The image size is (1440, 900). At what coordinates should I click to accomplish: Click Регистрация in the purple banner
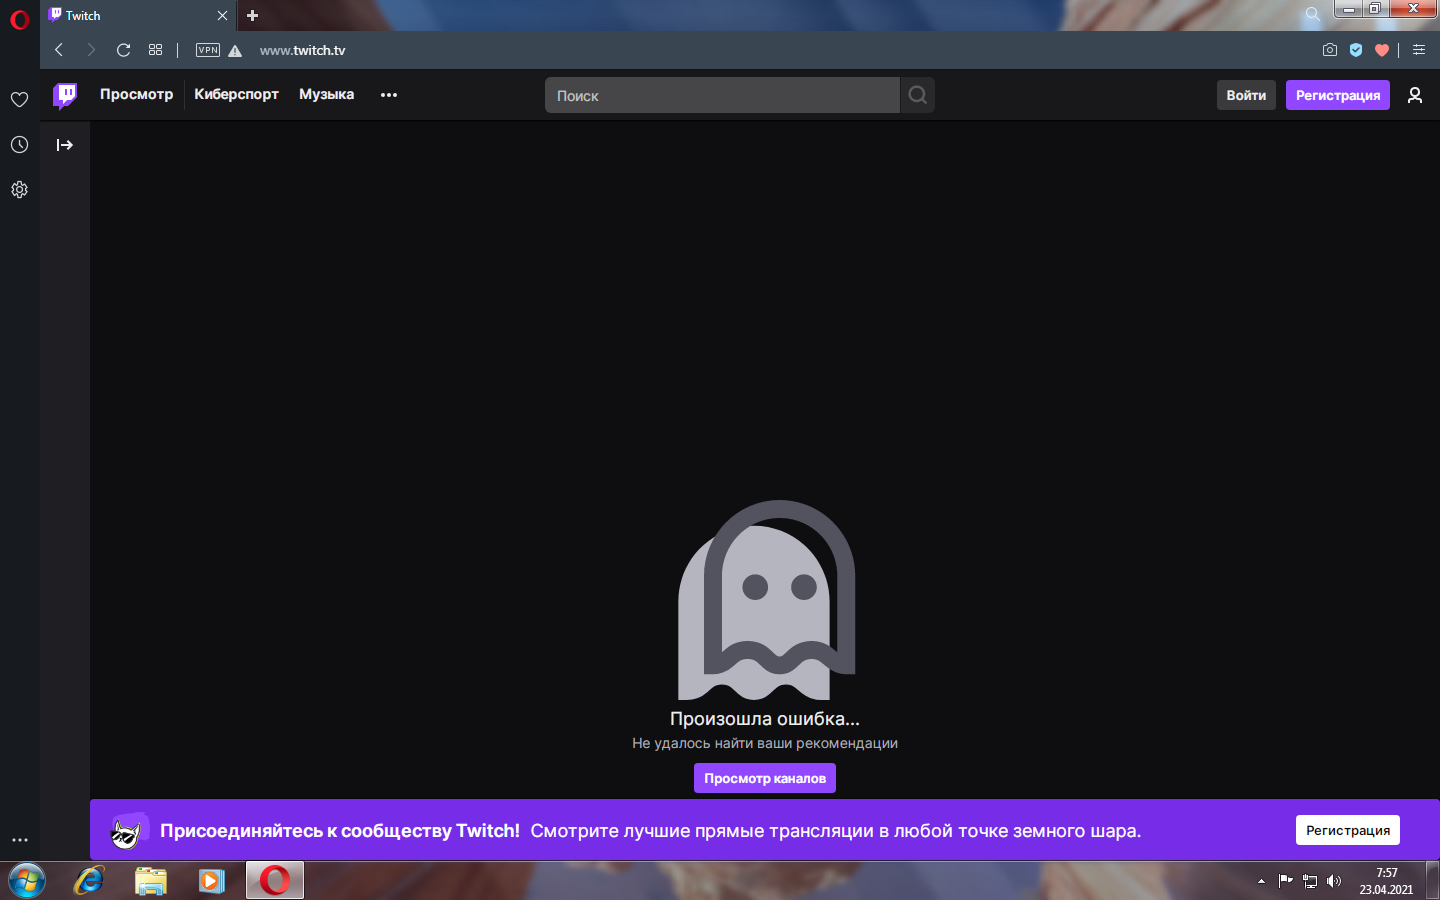[1348, 830]
